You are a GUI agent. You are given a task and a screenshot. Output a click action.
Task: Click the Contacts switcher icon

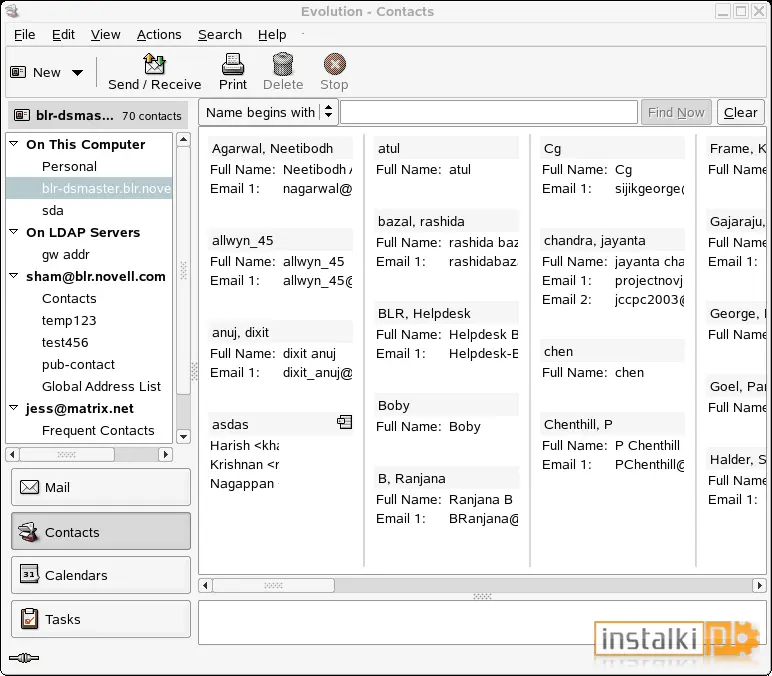pos(28,532)
